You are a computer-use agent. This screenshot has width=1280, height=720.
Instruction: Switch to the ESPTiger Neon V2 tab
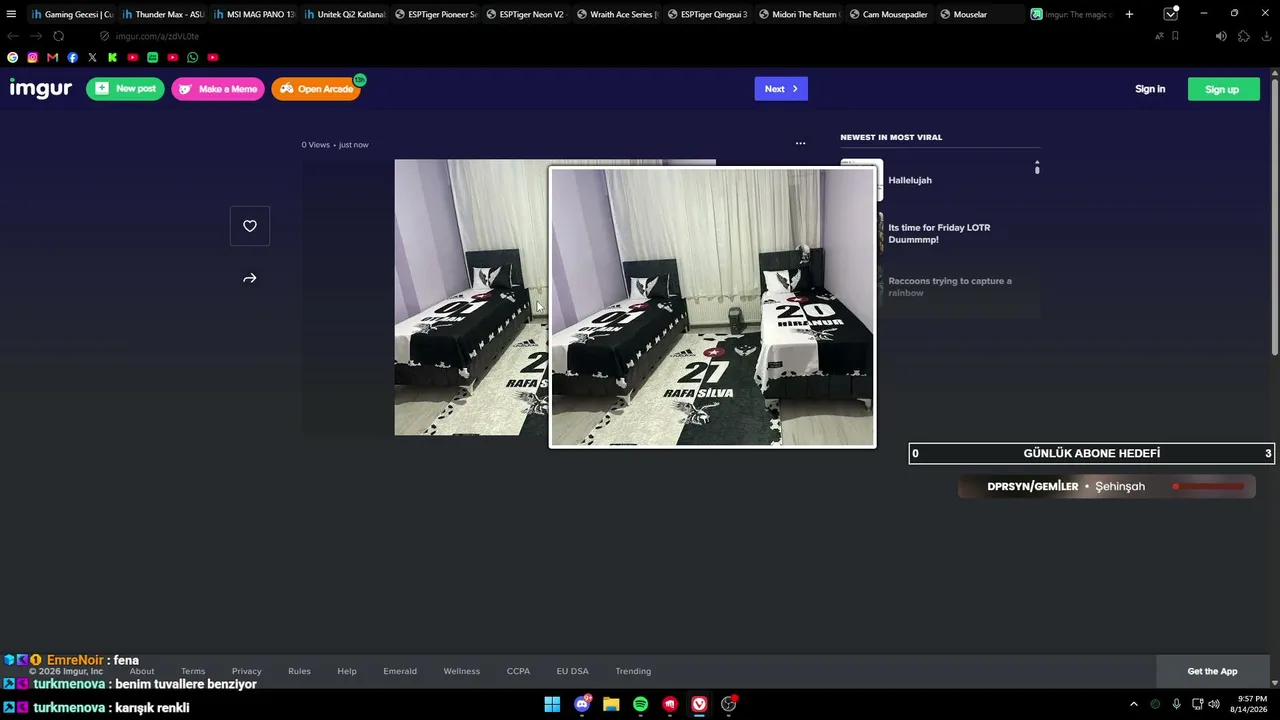point(526,14)
